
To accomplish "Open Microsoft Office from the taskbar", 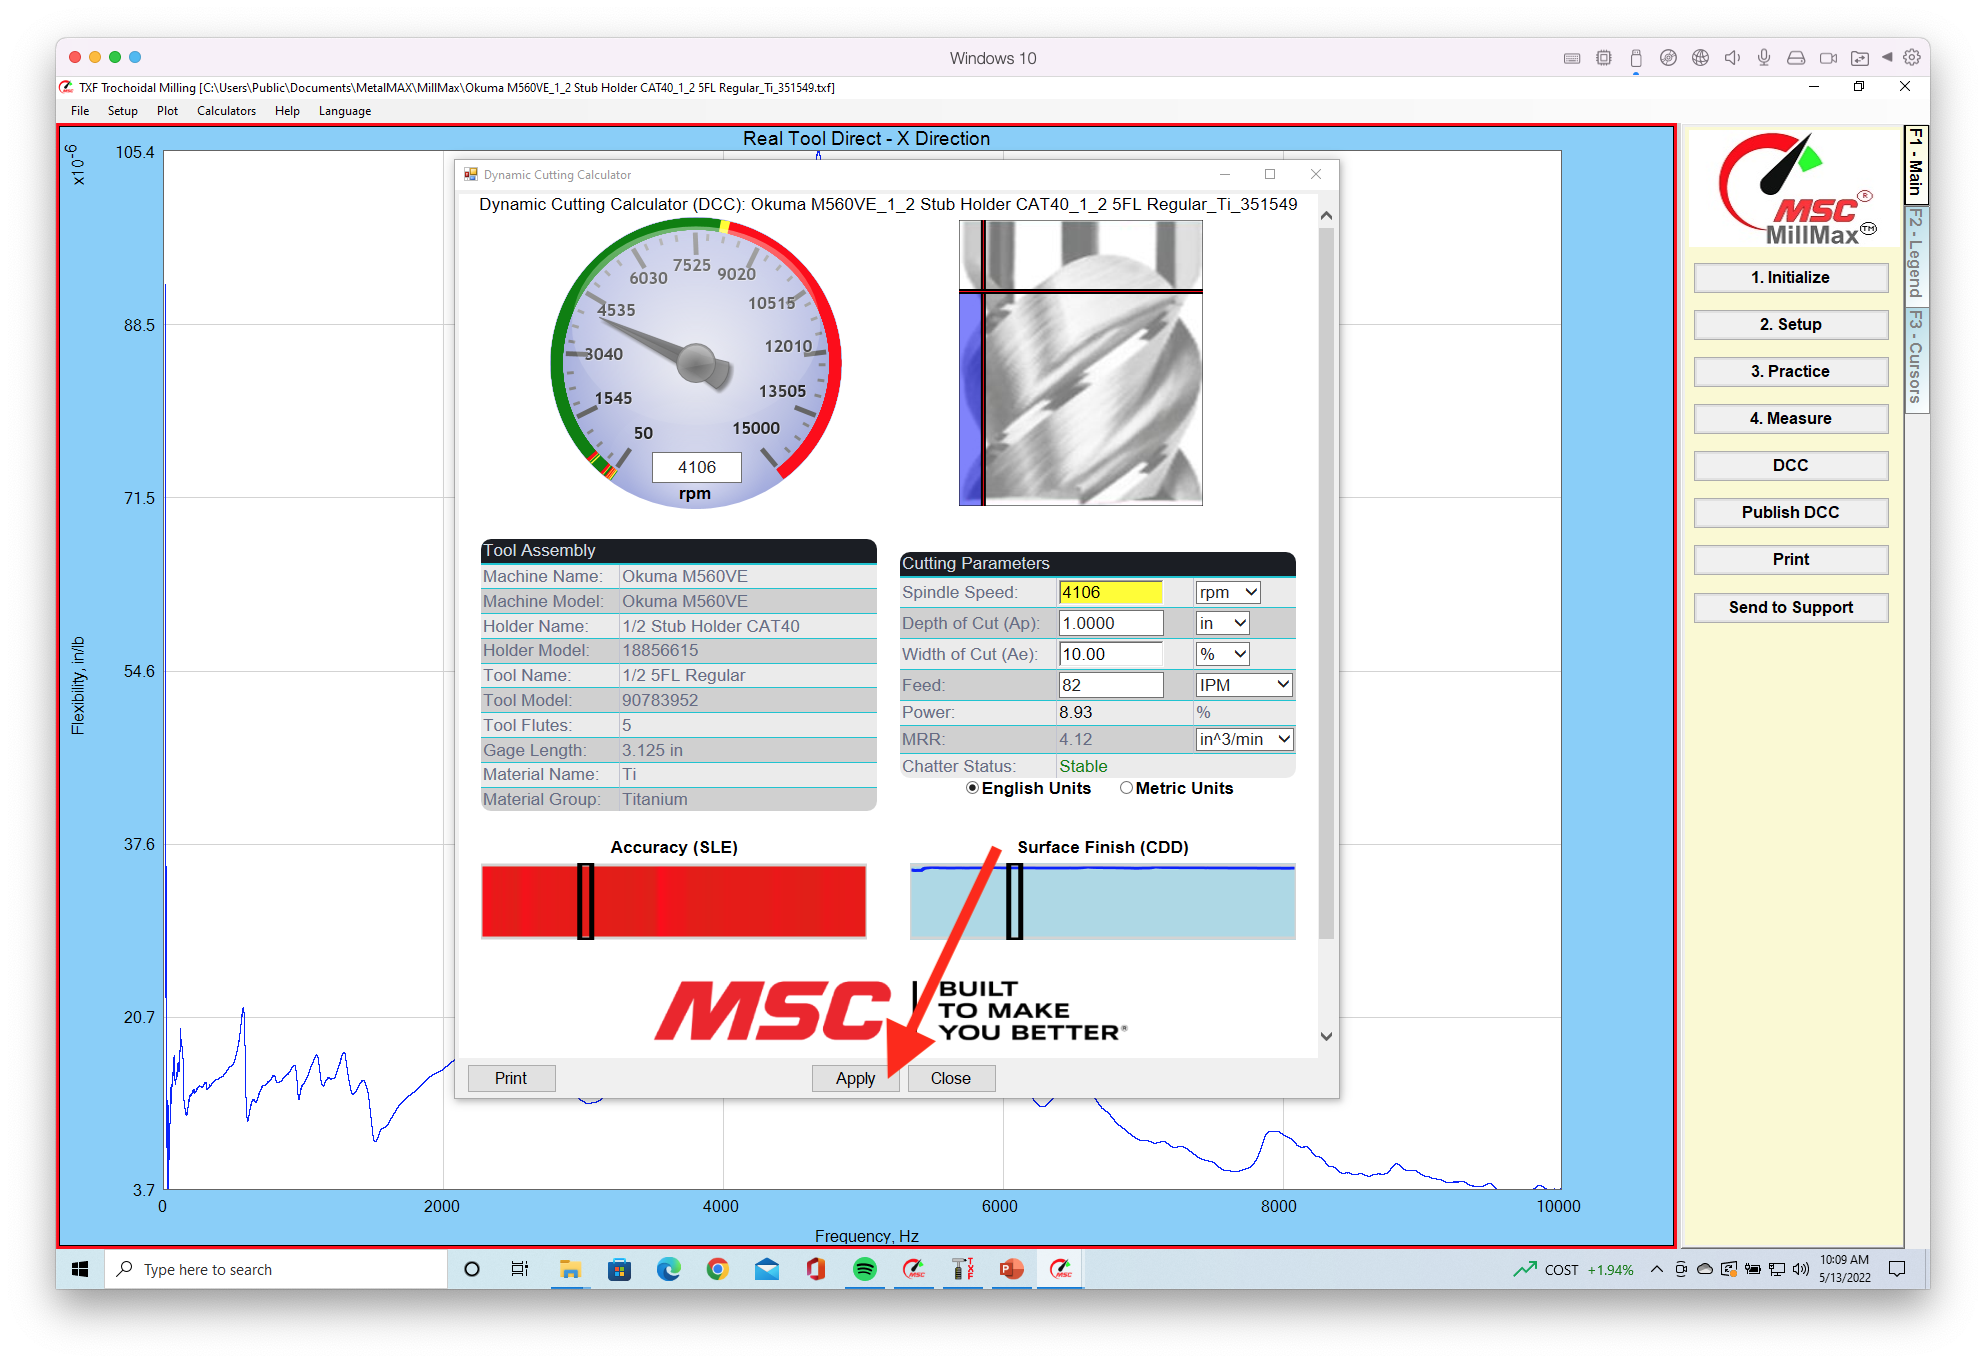I will (816, 1269).
